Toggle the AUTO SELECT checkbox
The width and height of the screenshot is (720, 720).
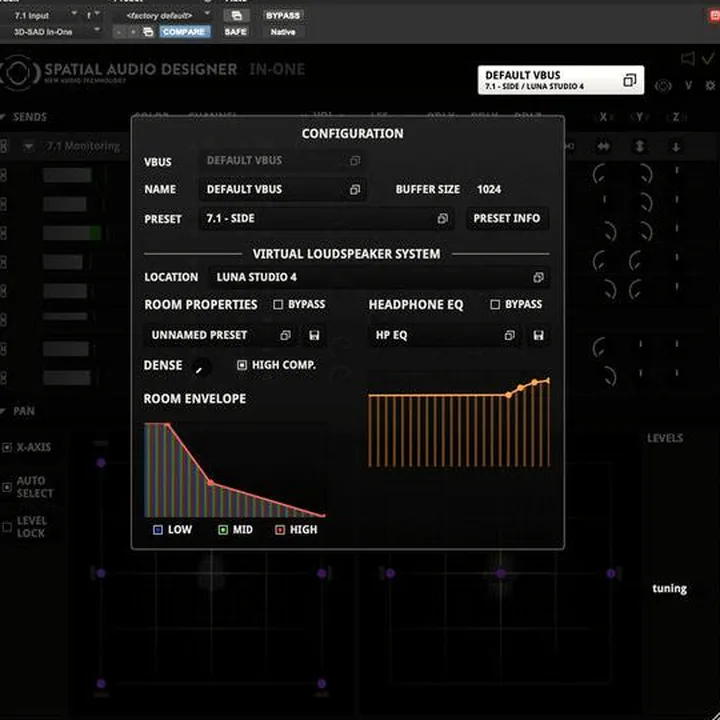[x=7, y=487]
